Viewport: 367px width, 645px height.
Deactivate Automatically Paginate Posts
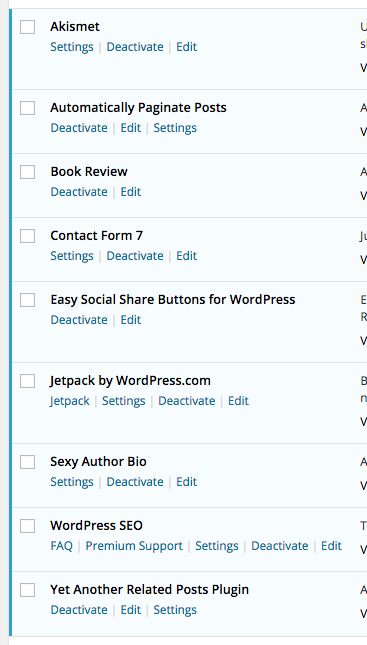pyautogui.click(x=79, y=128)
